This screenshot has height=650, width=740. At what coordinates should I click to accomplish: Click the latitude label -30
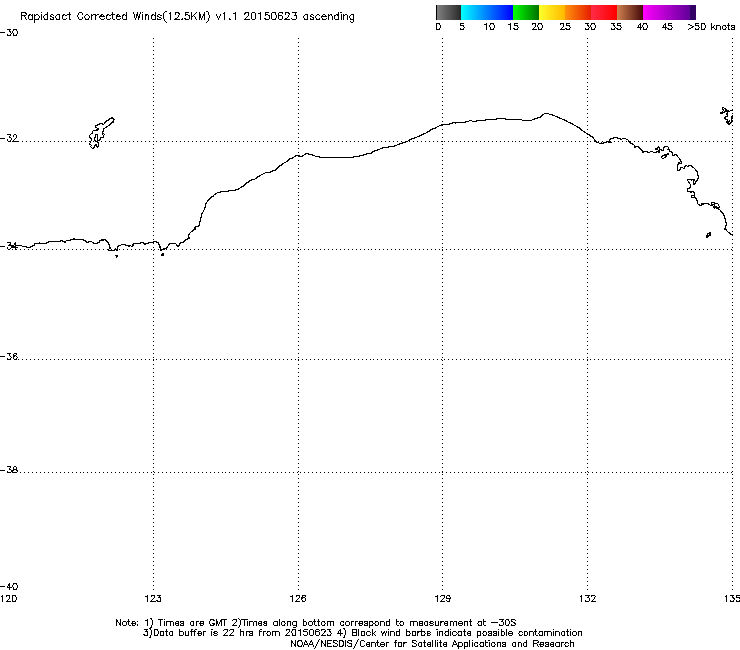[9, 33]
